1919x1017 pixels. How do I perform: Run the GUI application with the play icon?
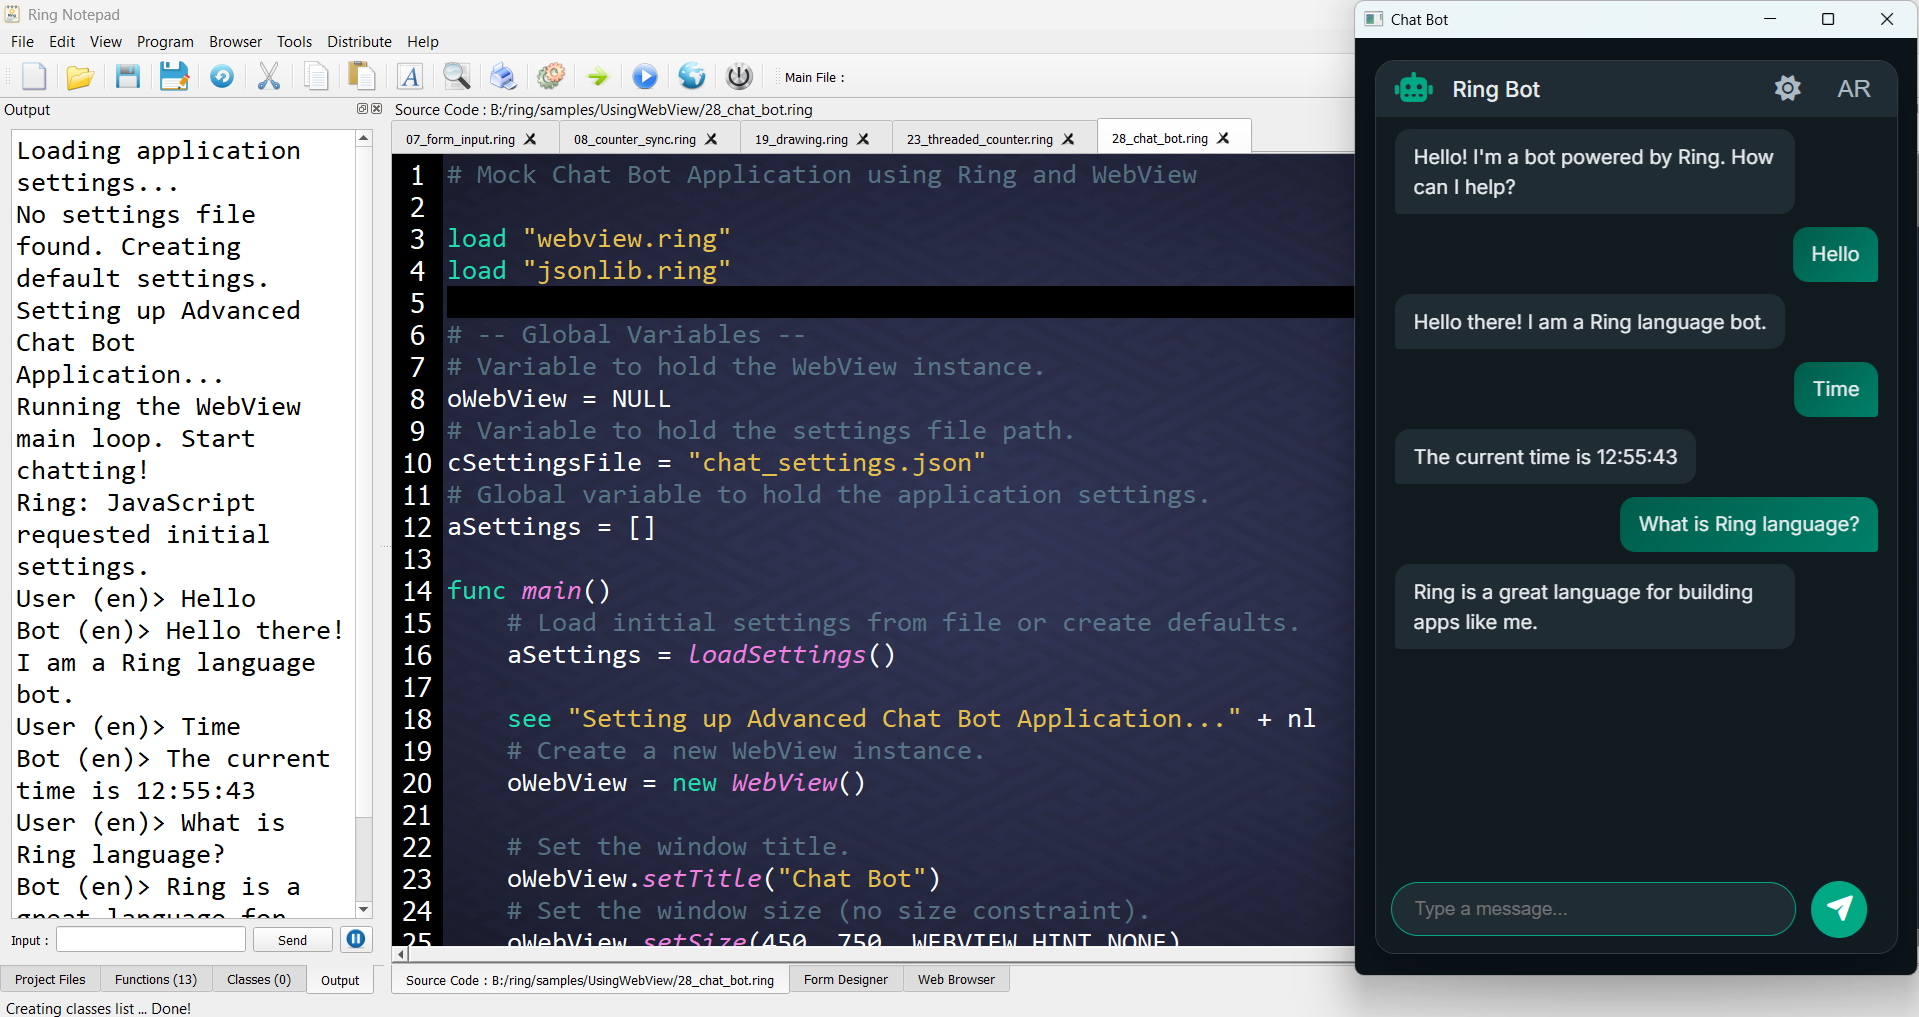pyautogui.click(x=645, y=76)
